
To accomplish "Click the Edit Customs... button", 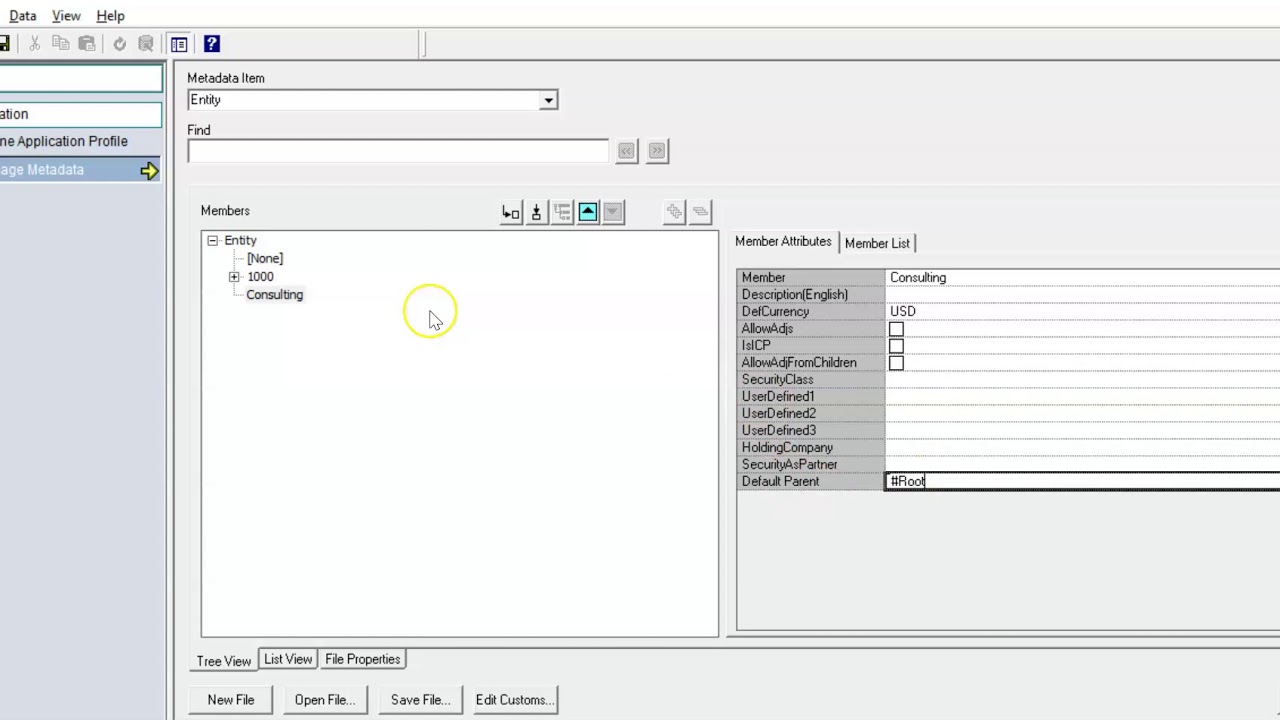I will (x=515, y=700).
